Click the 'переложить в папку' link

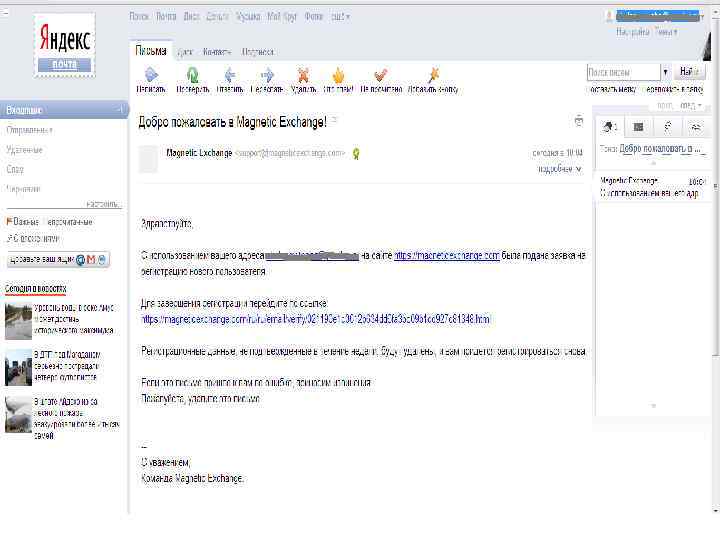[x=674, y=89]
